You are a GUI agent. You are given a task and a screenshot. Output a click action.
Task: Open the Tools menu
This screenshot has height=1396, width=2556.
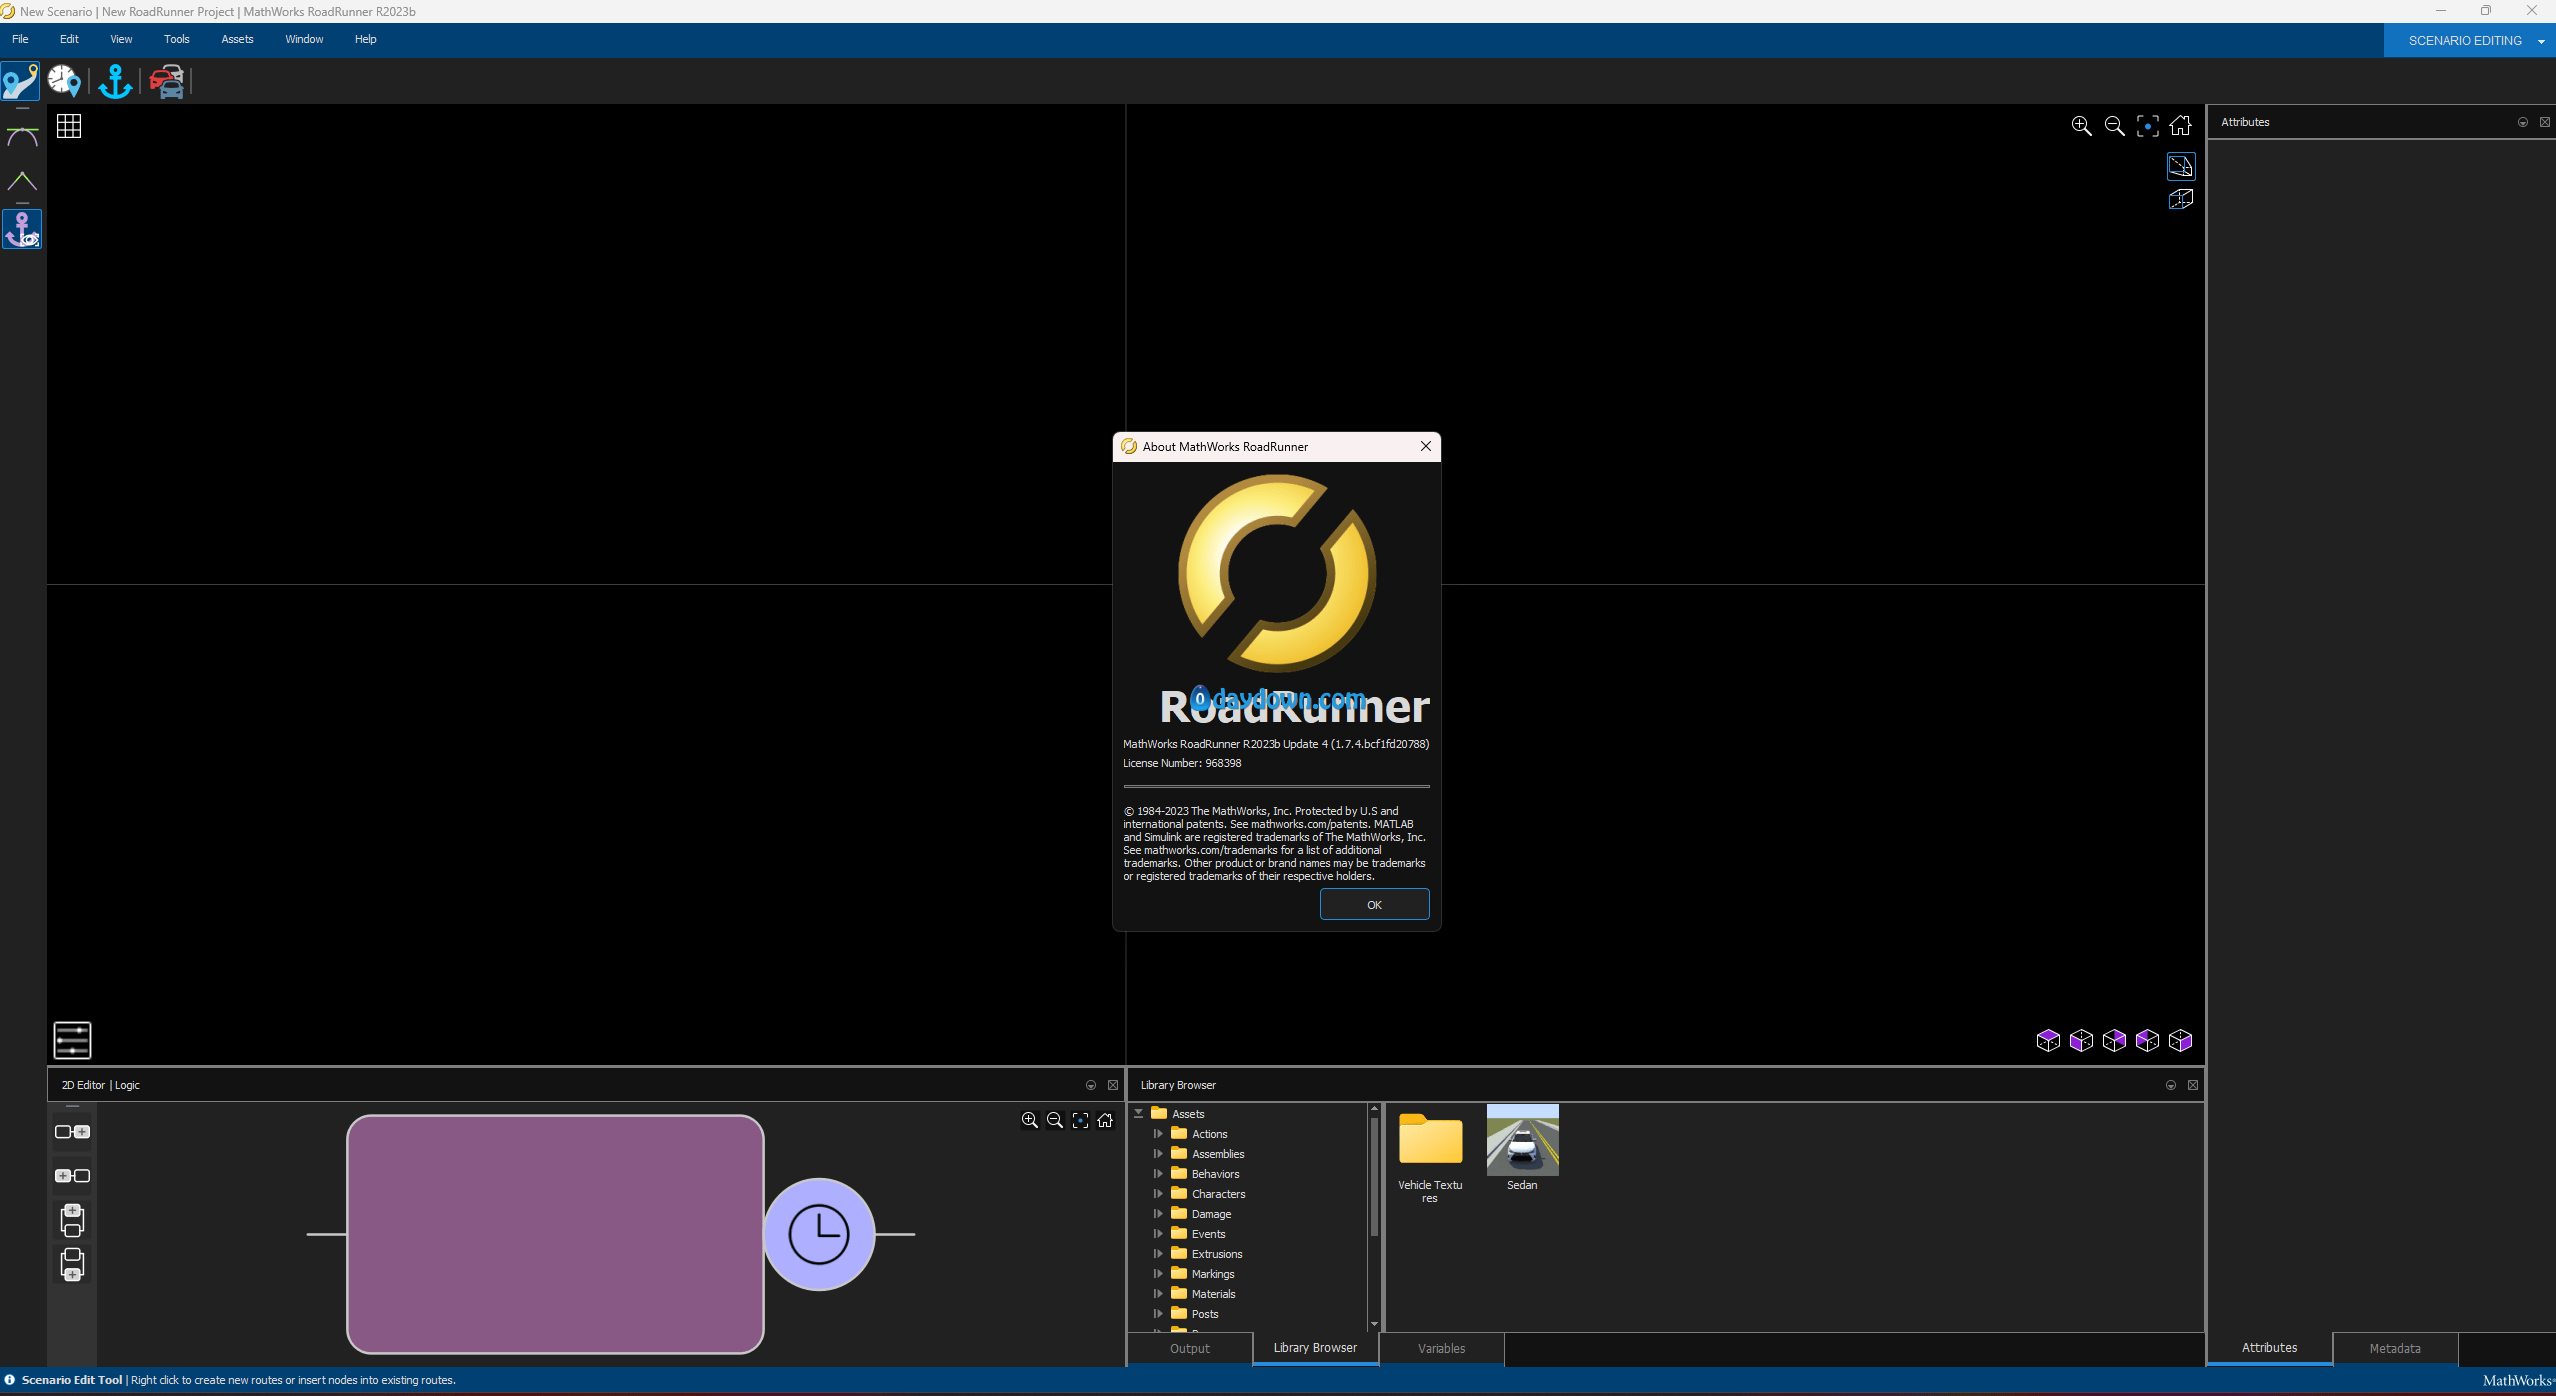pos(177,39)
